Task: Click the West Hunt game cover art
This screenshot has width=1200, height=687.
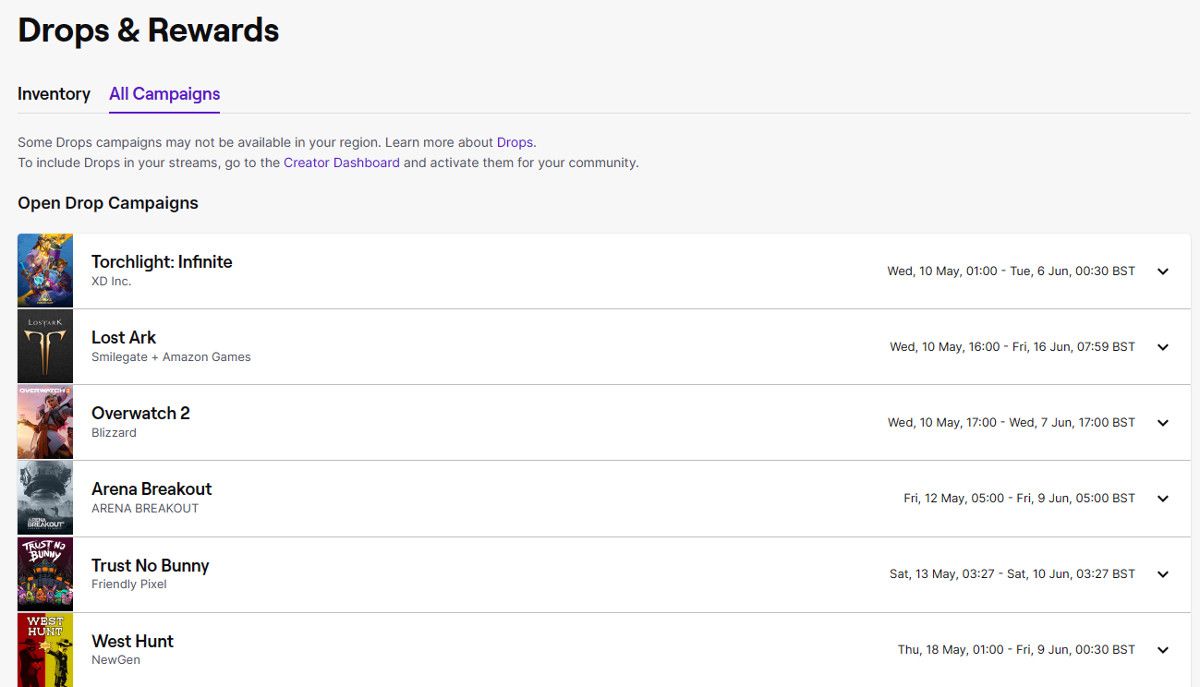Action: pyautogui.click(x=45, y=650)
